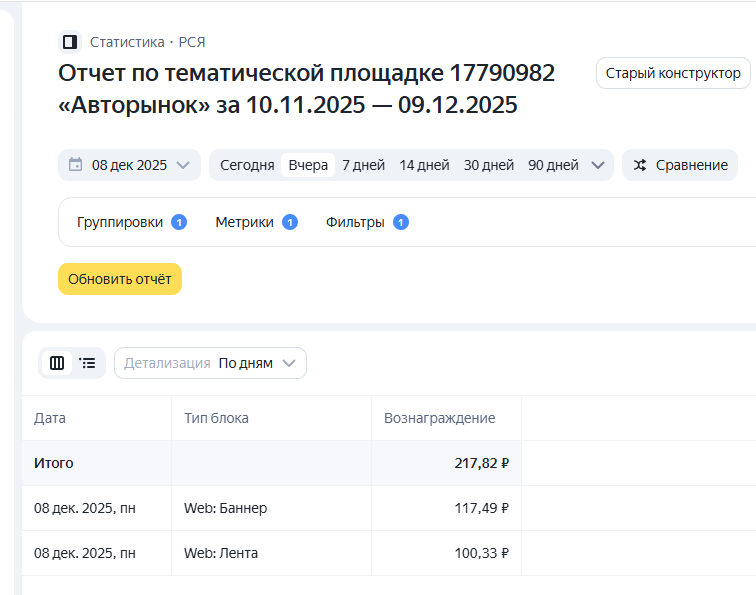
Task: Click the Вознаграждение column header
Action: [x=439, y=418]
